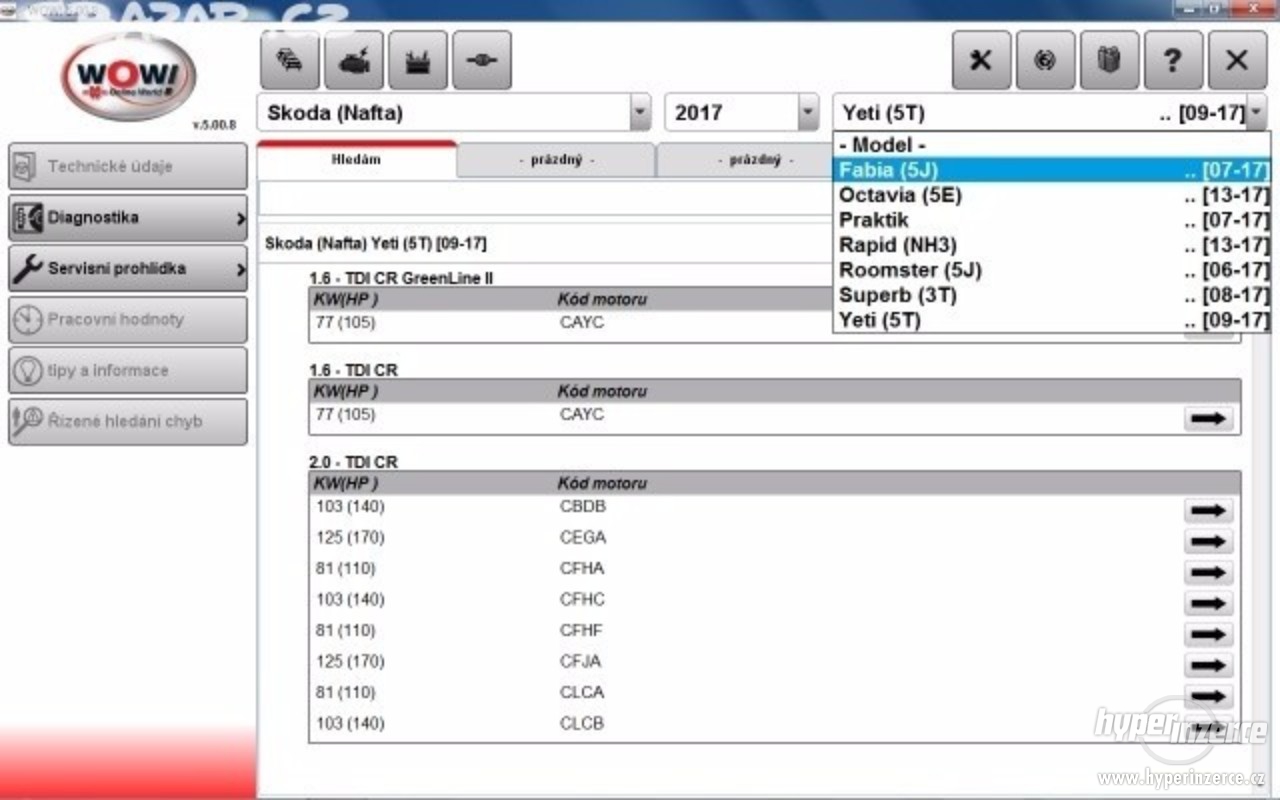Click arrow for CFHA engine row

[1208, 572]
